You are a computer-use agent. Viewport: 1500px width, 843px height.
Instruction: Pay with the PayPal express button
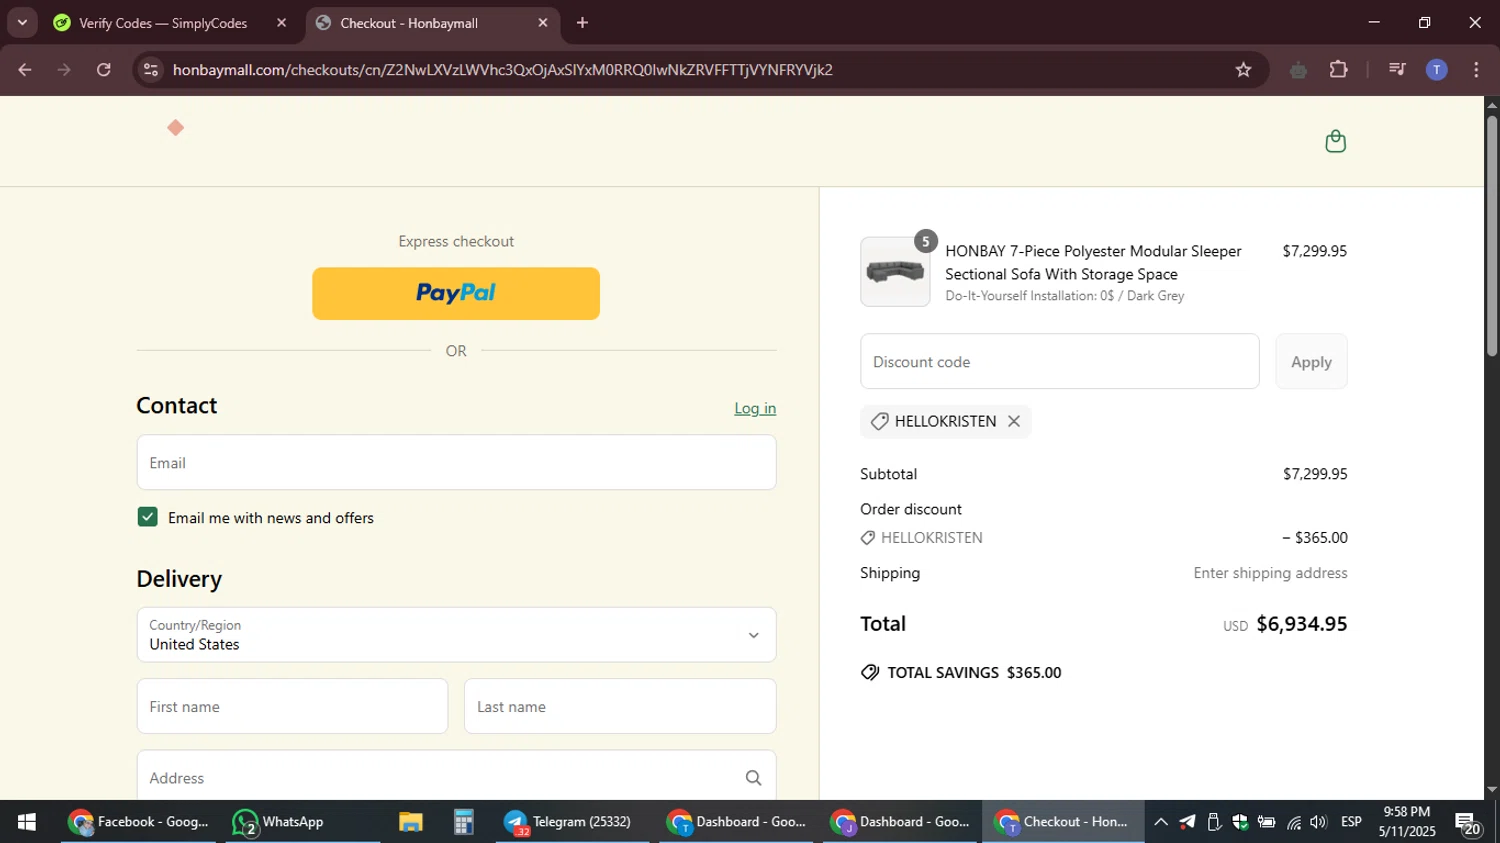tap(456, 293)
